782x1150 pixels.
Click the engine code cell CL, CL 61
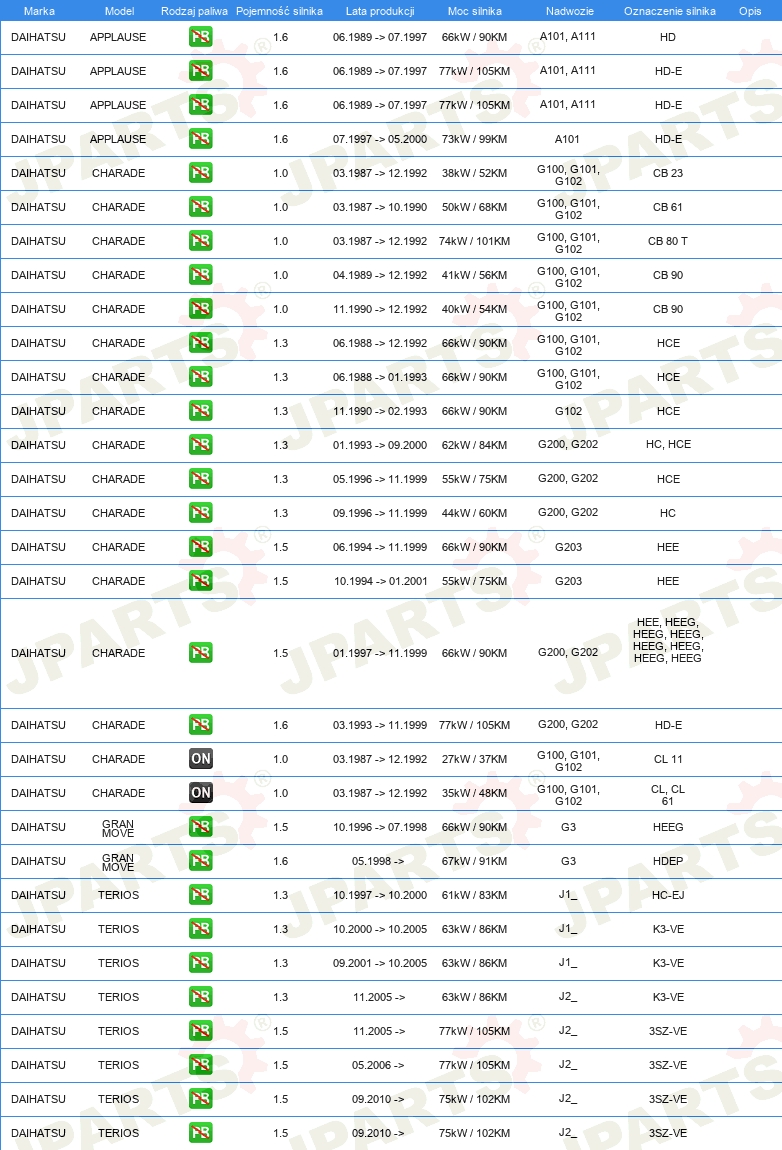[668, 795]
